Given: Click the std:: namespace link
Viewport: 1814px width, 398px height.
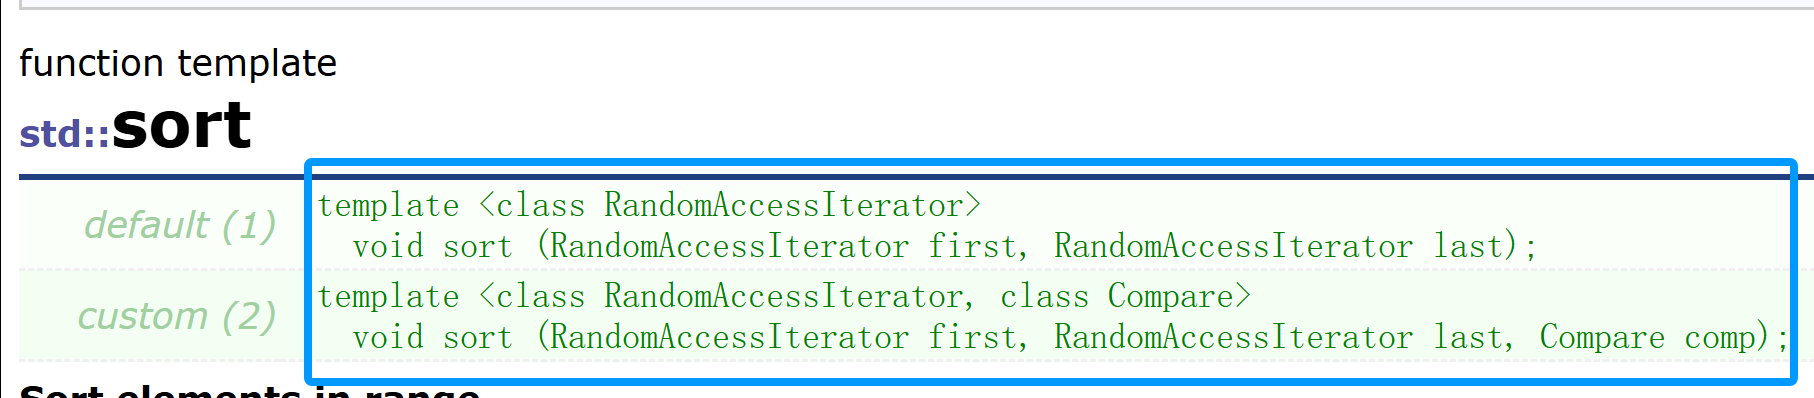Looking at the screenshot, I should pos(65,134).
